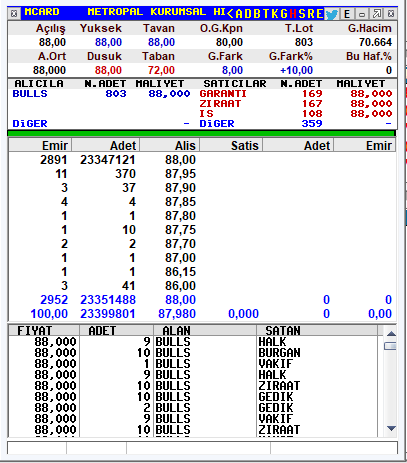Click the Satis column header

[x=231, y=146]
